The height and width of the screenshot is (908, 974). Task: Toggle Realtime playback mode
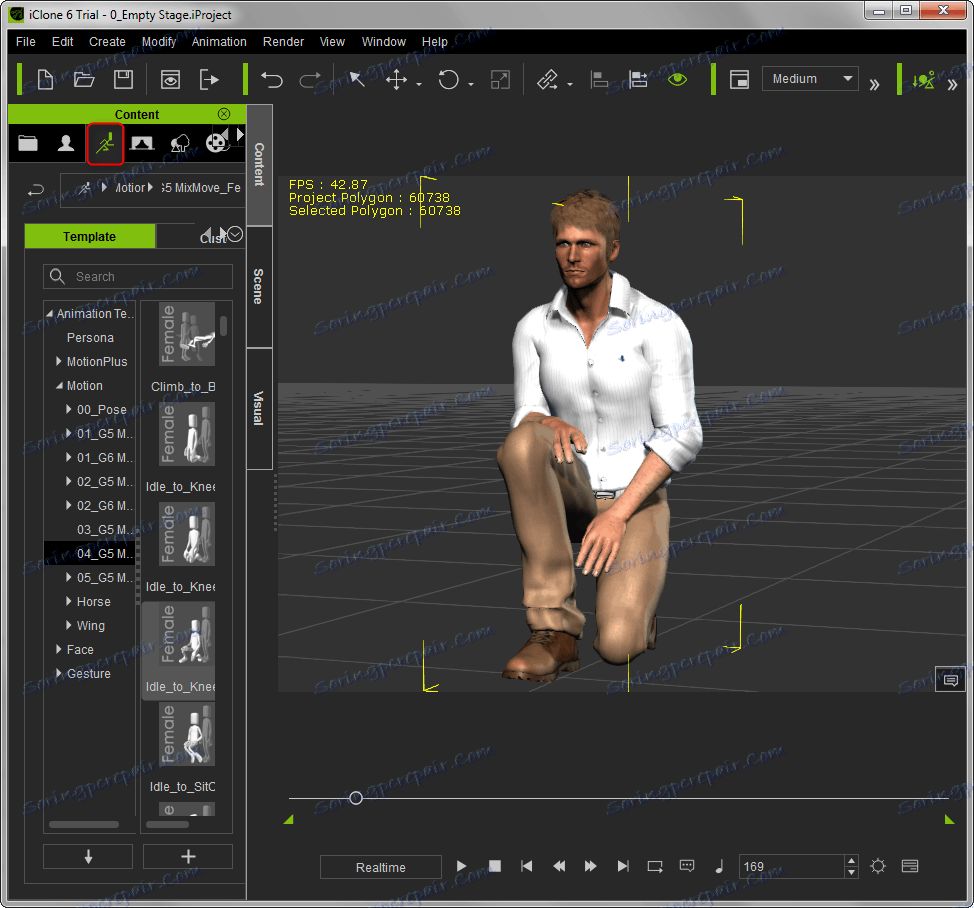[x=381, y=867]
